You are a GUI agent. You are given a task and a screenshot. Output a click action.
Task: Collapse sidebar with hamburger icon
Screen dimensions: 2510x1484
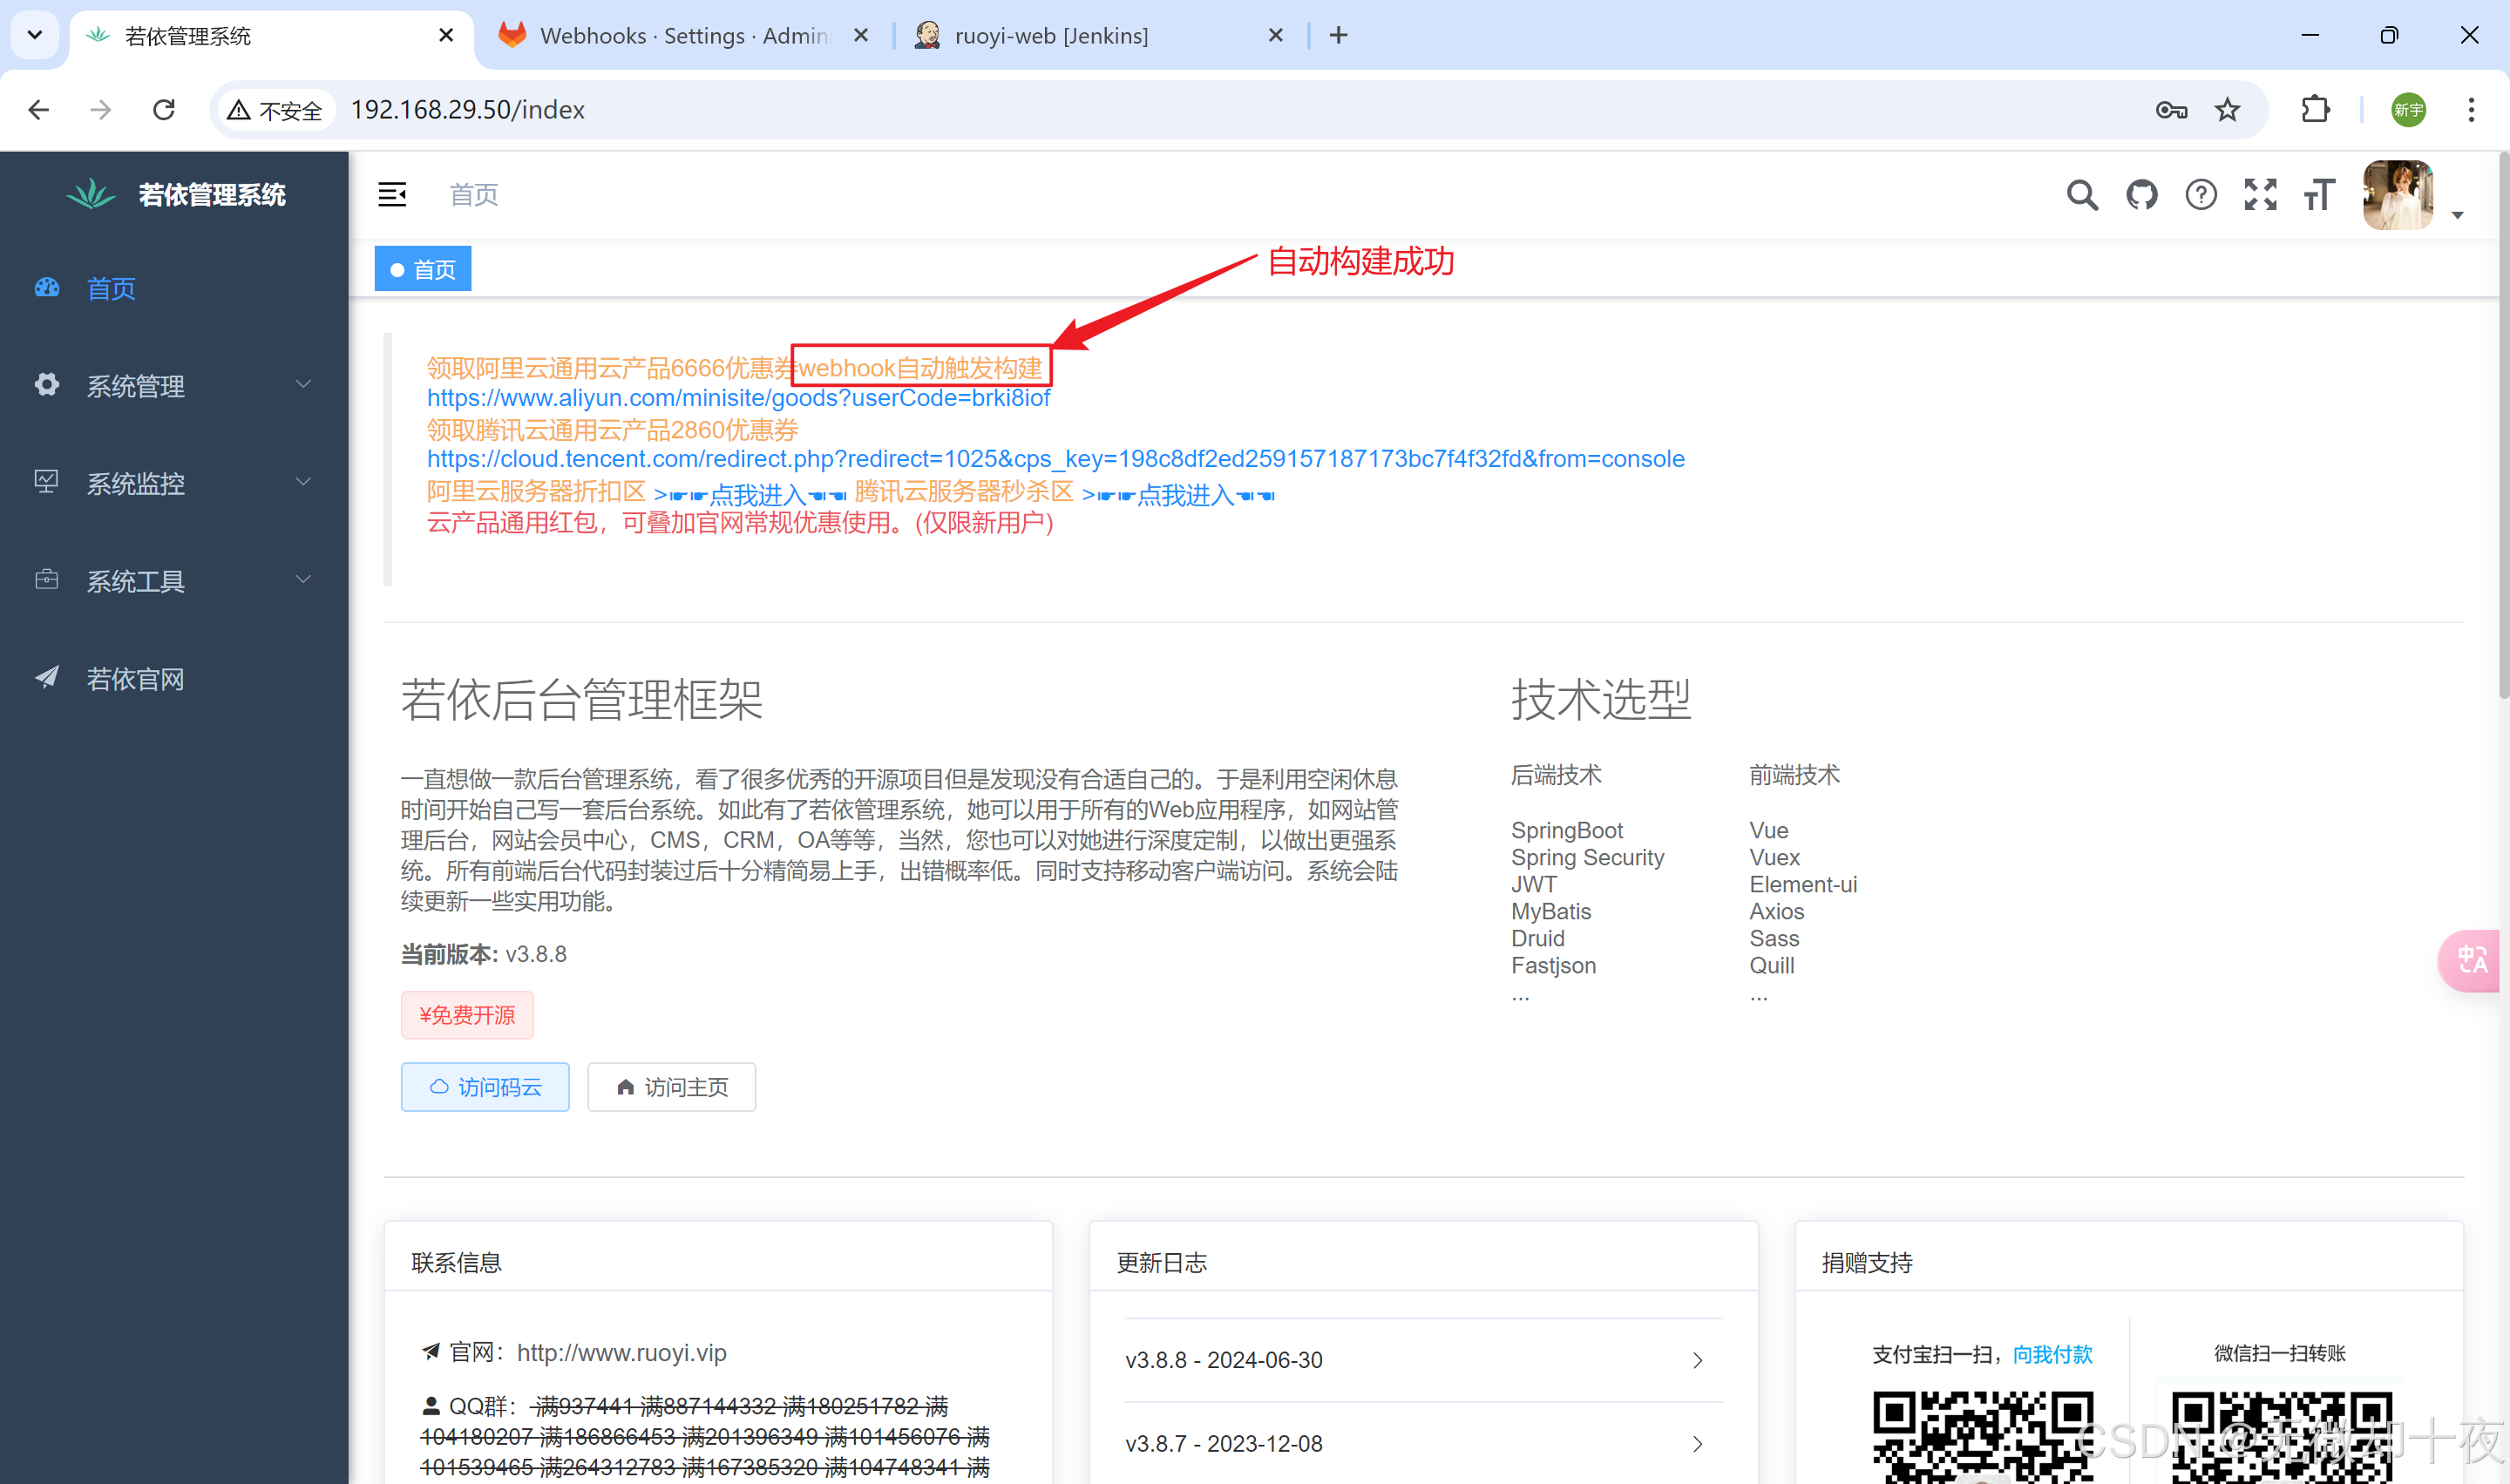[392, 195]
